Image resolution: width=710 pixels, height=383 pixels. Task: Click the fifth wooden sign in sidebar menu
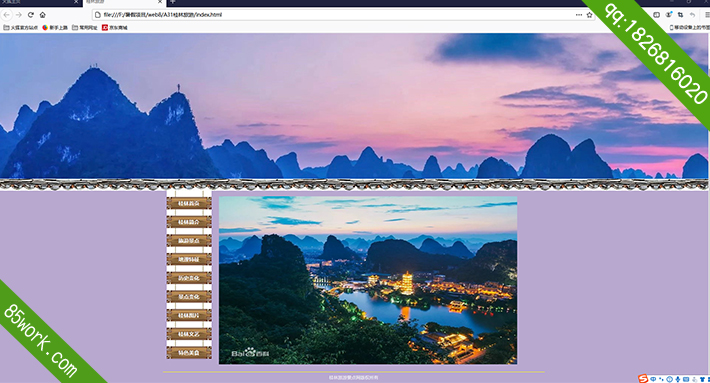[189, 278]
